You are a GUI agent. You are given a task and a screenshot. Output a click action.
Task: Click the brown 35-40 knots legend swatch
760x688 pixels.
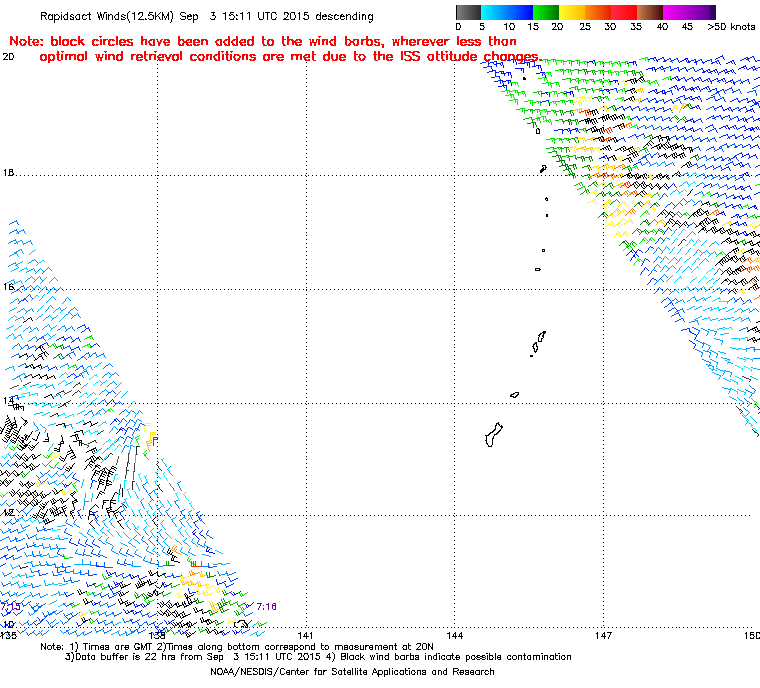tap(650, 12)
